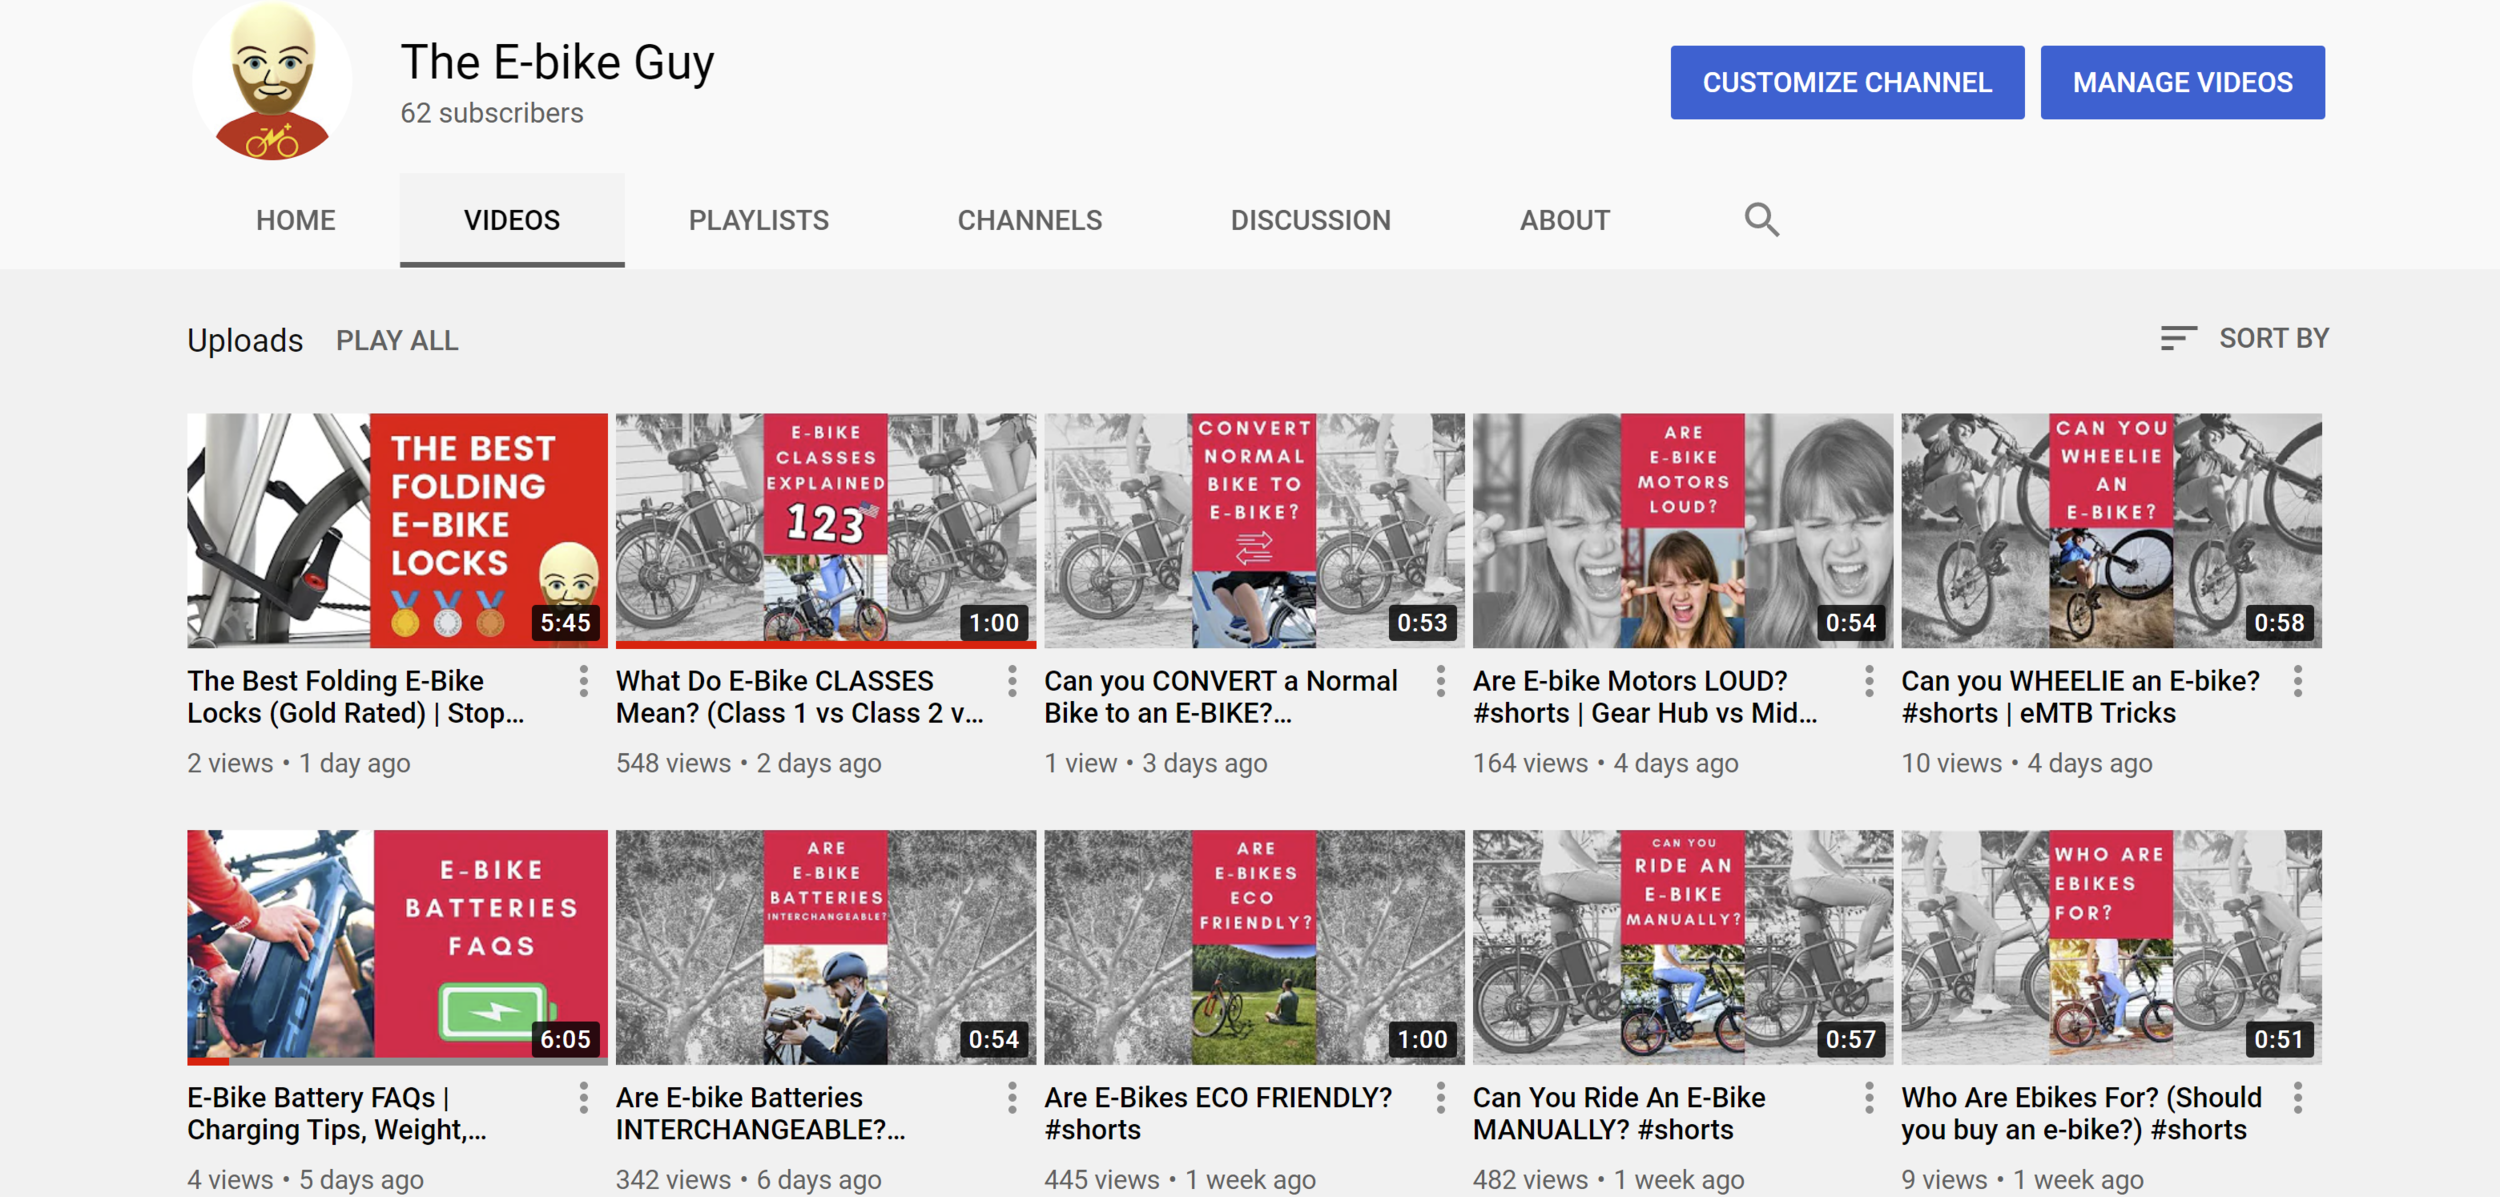Open the SORT BY dropdown
Image resolution: width=2500 pixels, height=1197 pixels.
(x=2244, y=339)
